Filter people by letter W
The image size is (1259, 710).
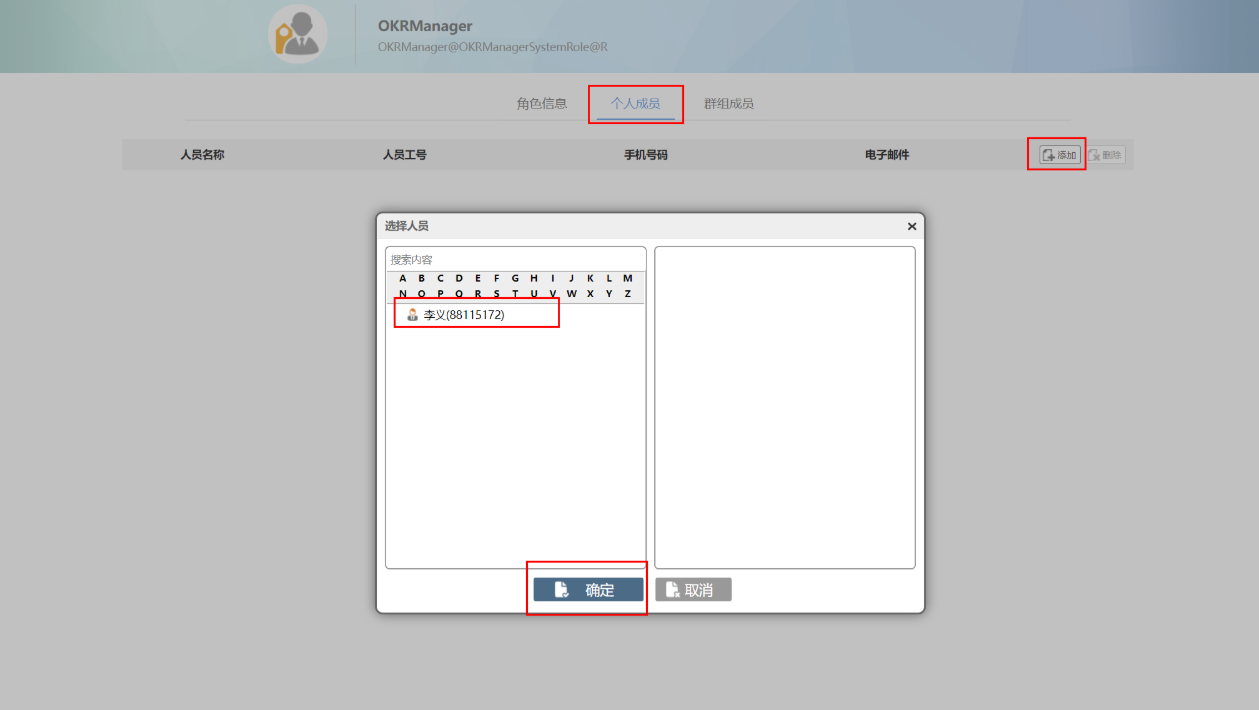(572, 294)
